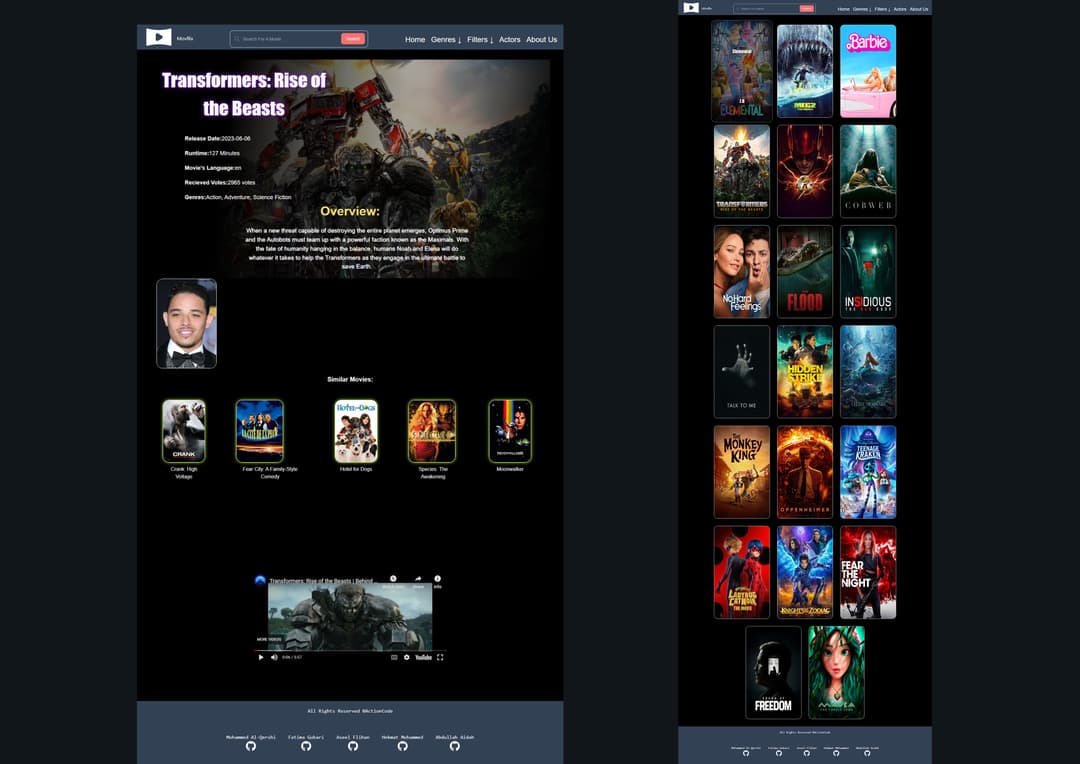1080x764 pixels.
Task: Open the first GitHub icon in grid page footer
Action: pyautogui.click(x=746, y=753)
